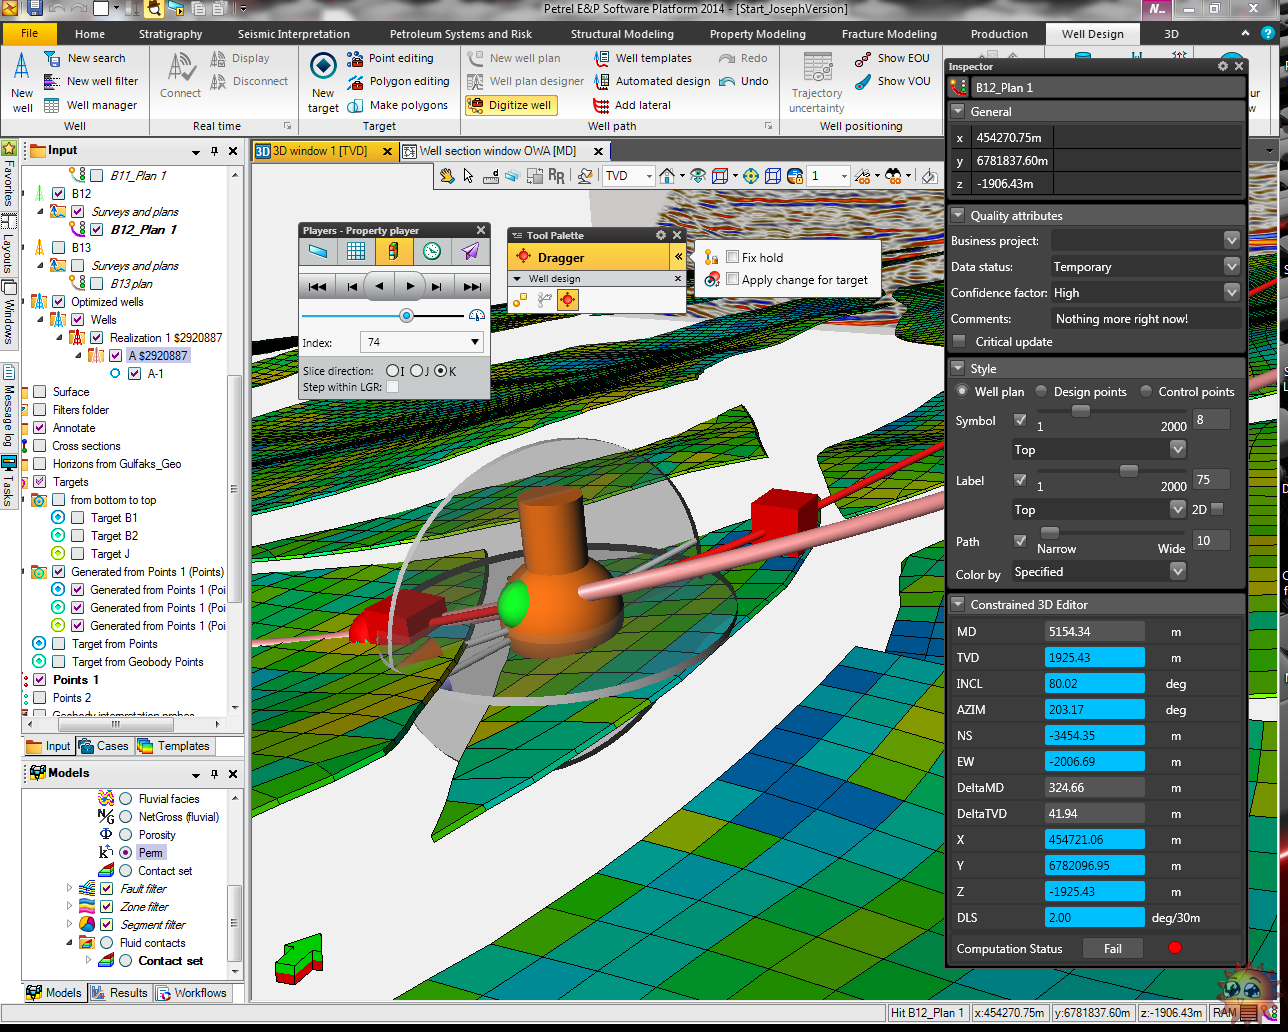Toggle the Critical update checkbox
Viewport: 1288px width, 1032px height.
[960, 342]
